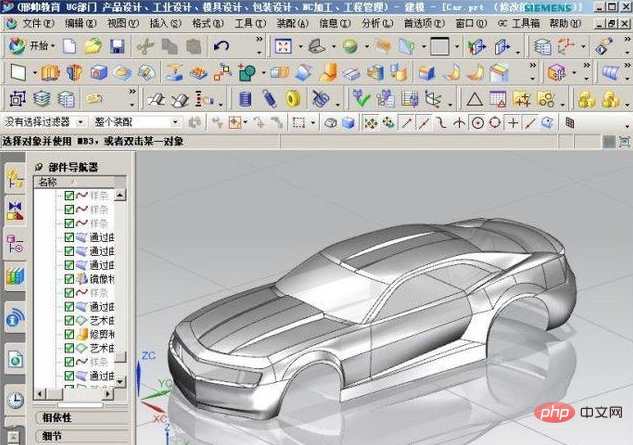Expand the overflow chevron after the Undo icon
The height and width of the screenshot is (445, 633).
(x=259, y=39)
